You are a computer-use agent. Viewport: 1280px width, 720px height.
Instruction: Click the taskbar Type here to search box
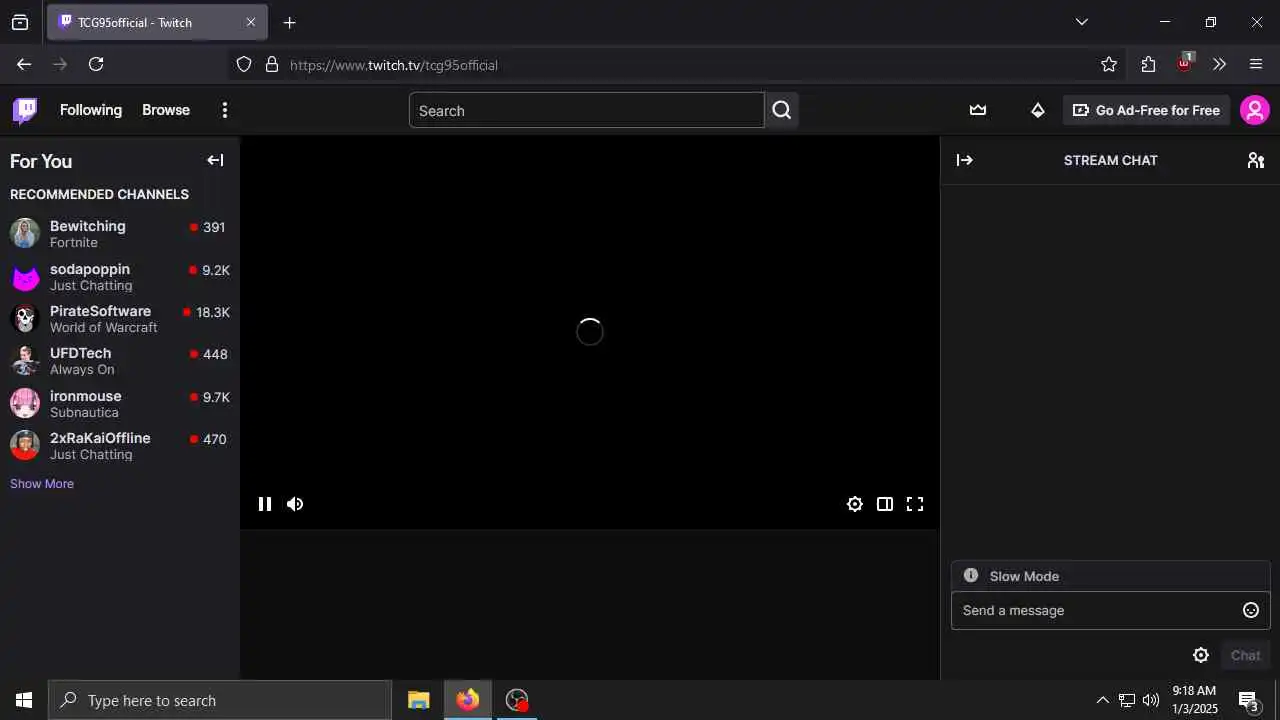pyautogui.click(x=220, y=700)
